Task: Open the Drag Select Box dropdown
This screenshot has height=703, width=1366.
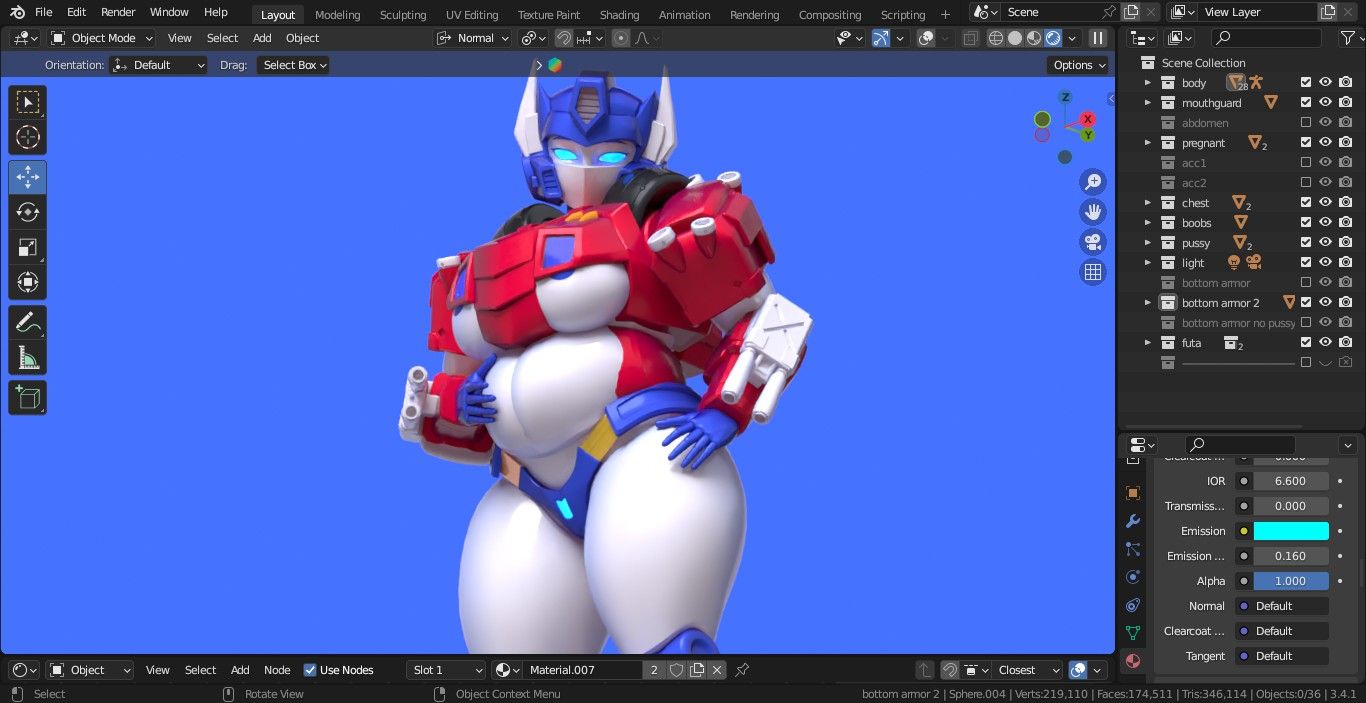Action: click(293, 65)
